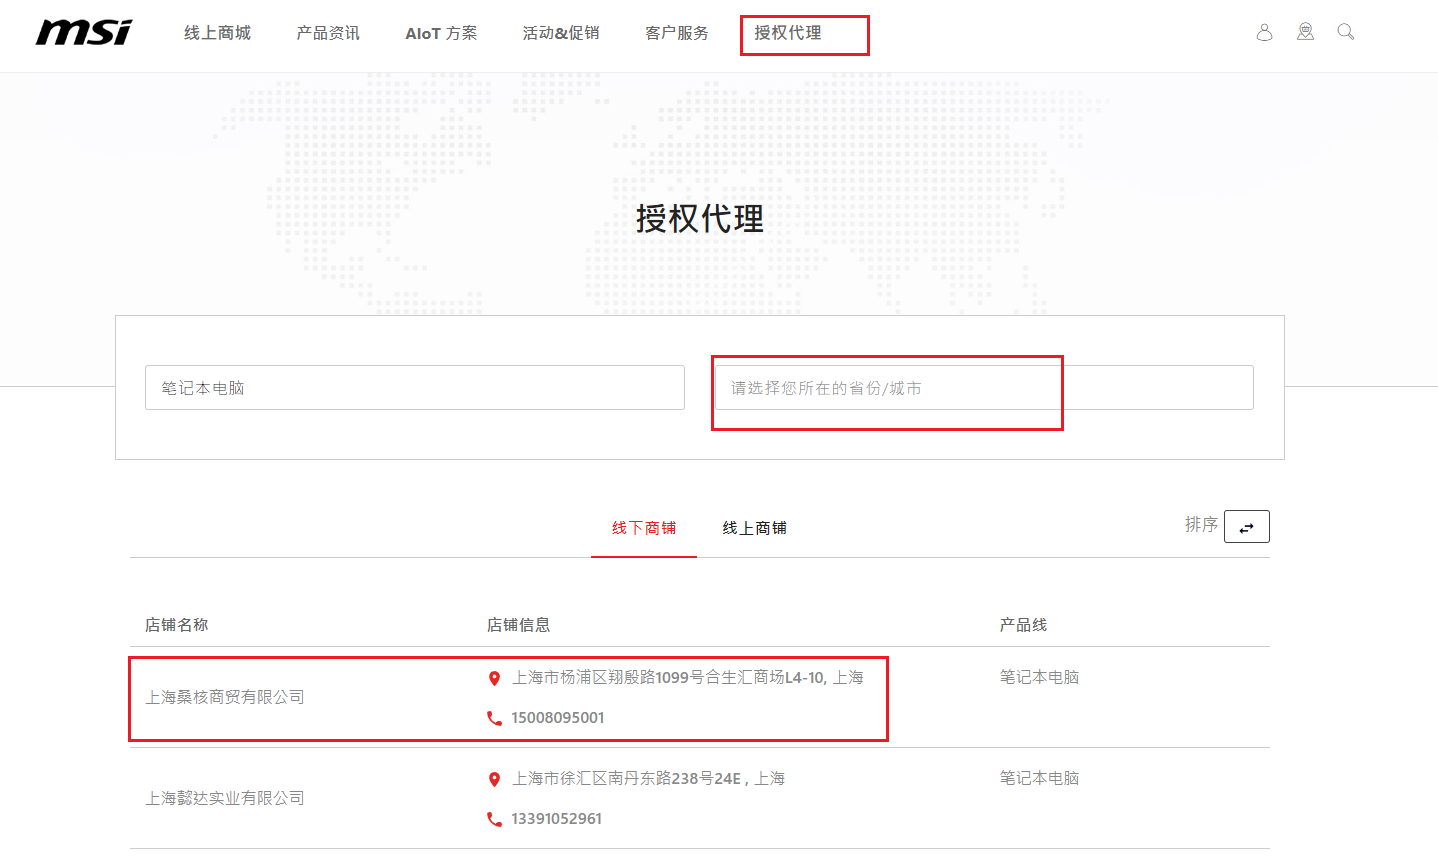This screenshot has width=1438, height=857.
Task: Open the province/city selection dropdown
Action: (x=983, y=388)
